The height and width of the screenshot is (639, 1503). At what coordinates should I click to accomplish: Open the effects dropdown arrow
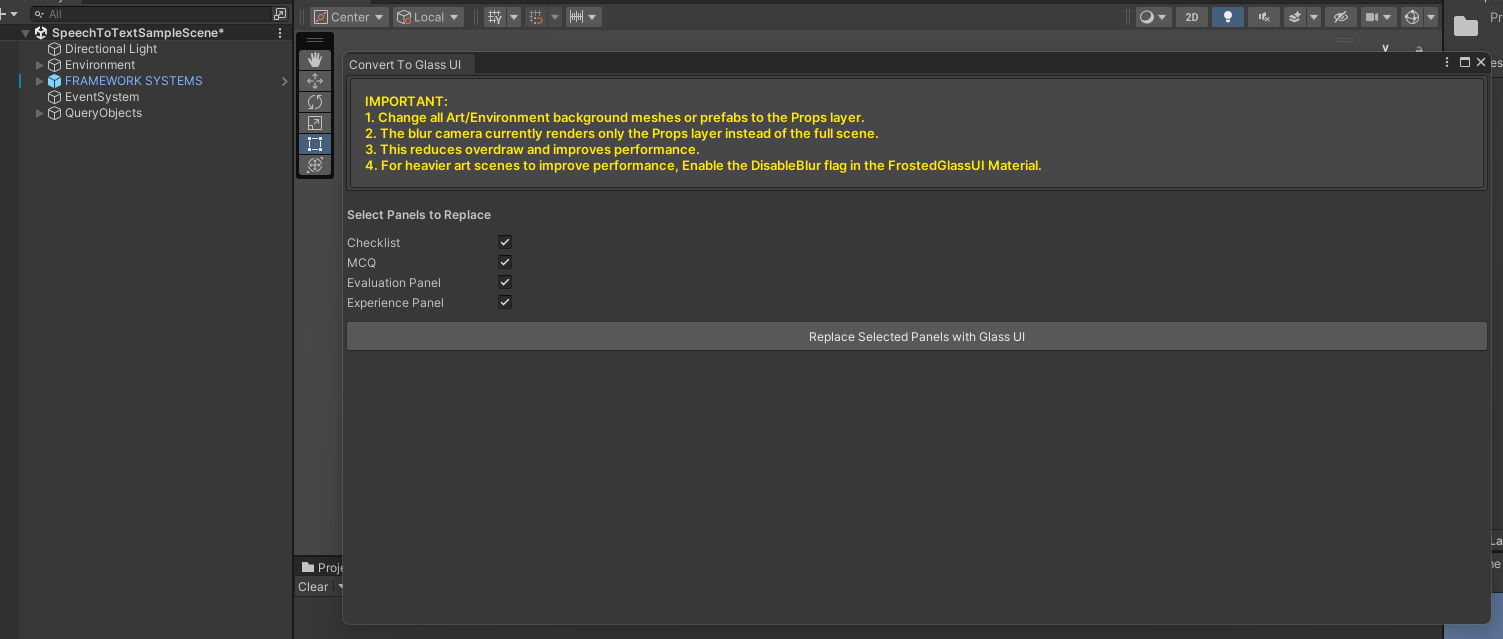[1314, 17]
